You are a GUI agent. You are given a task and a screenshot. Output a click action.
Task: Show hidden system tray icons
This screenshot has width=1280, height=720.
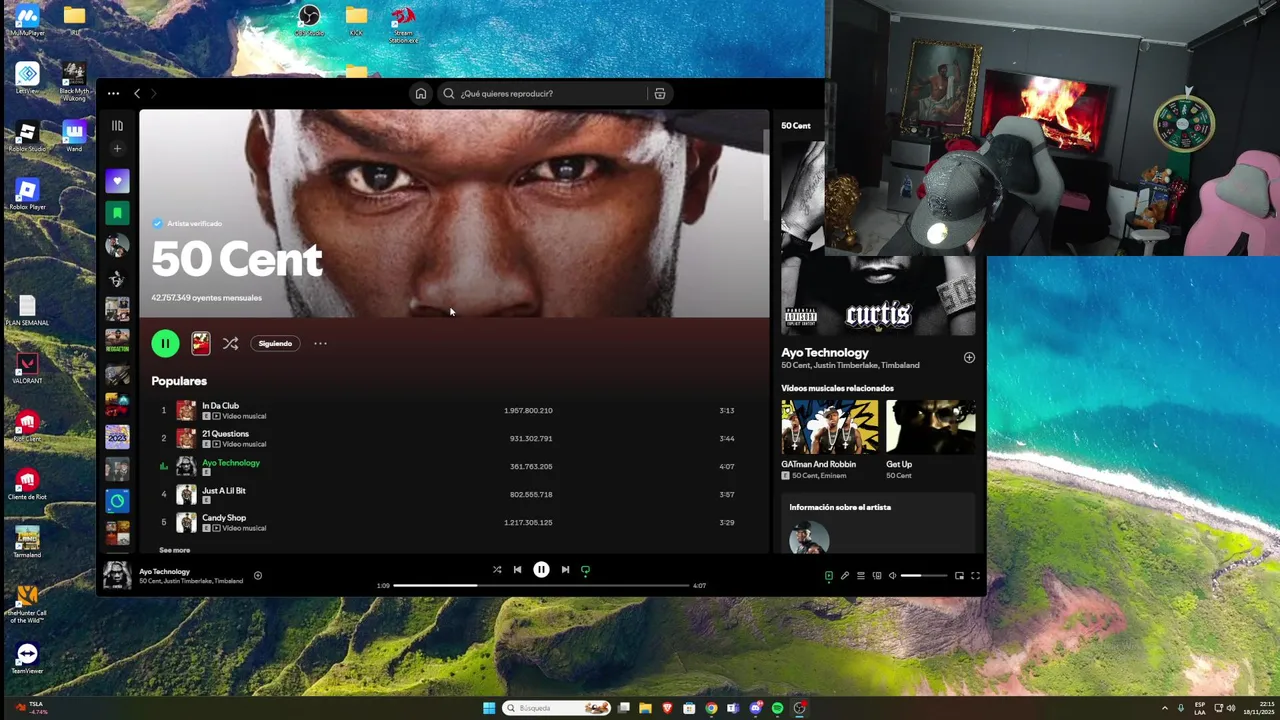(x=1164, y=708)
